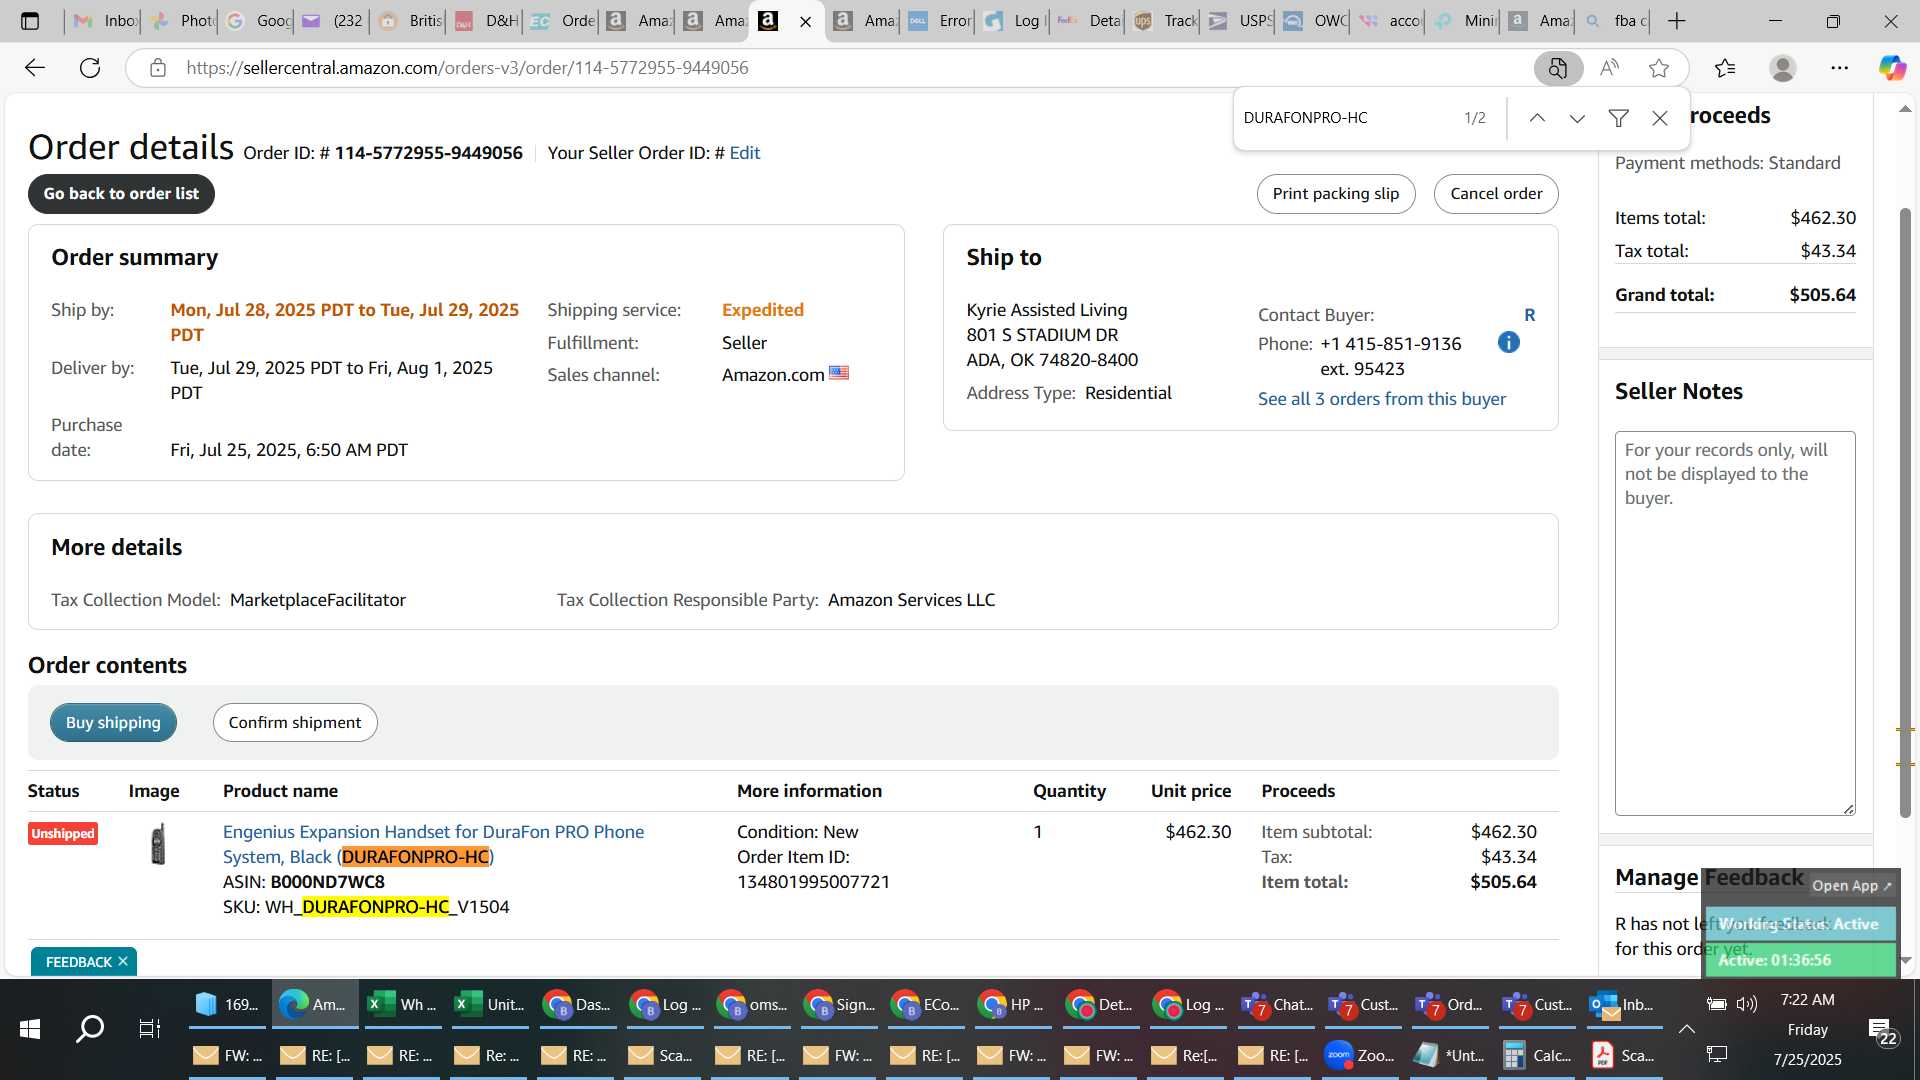Open Calculator app in taskbar
This screenshot has width=1920, height=1080.
1536,1055
